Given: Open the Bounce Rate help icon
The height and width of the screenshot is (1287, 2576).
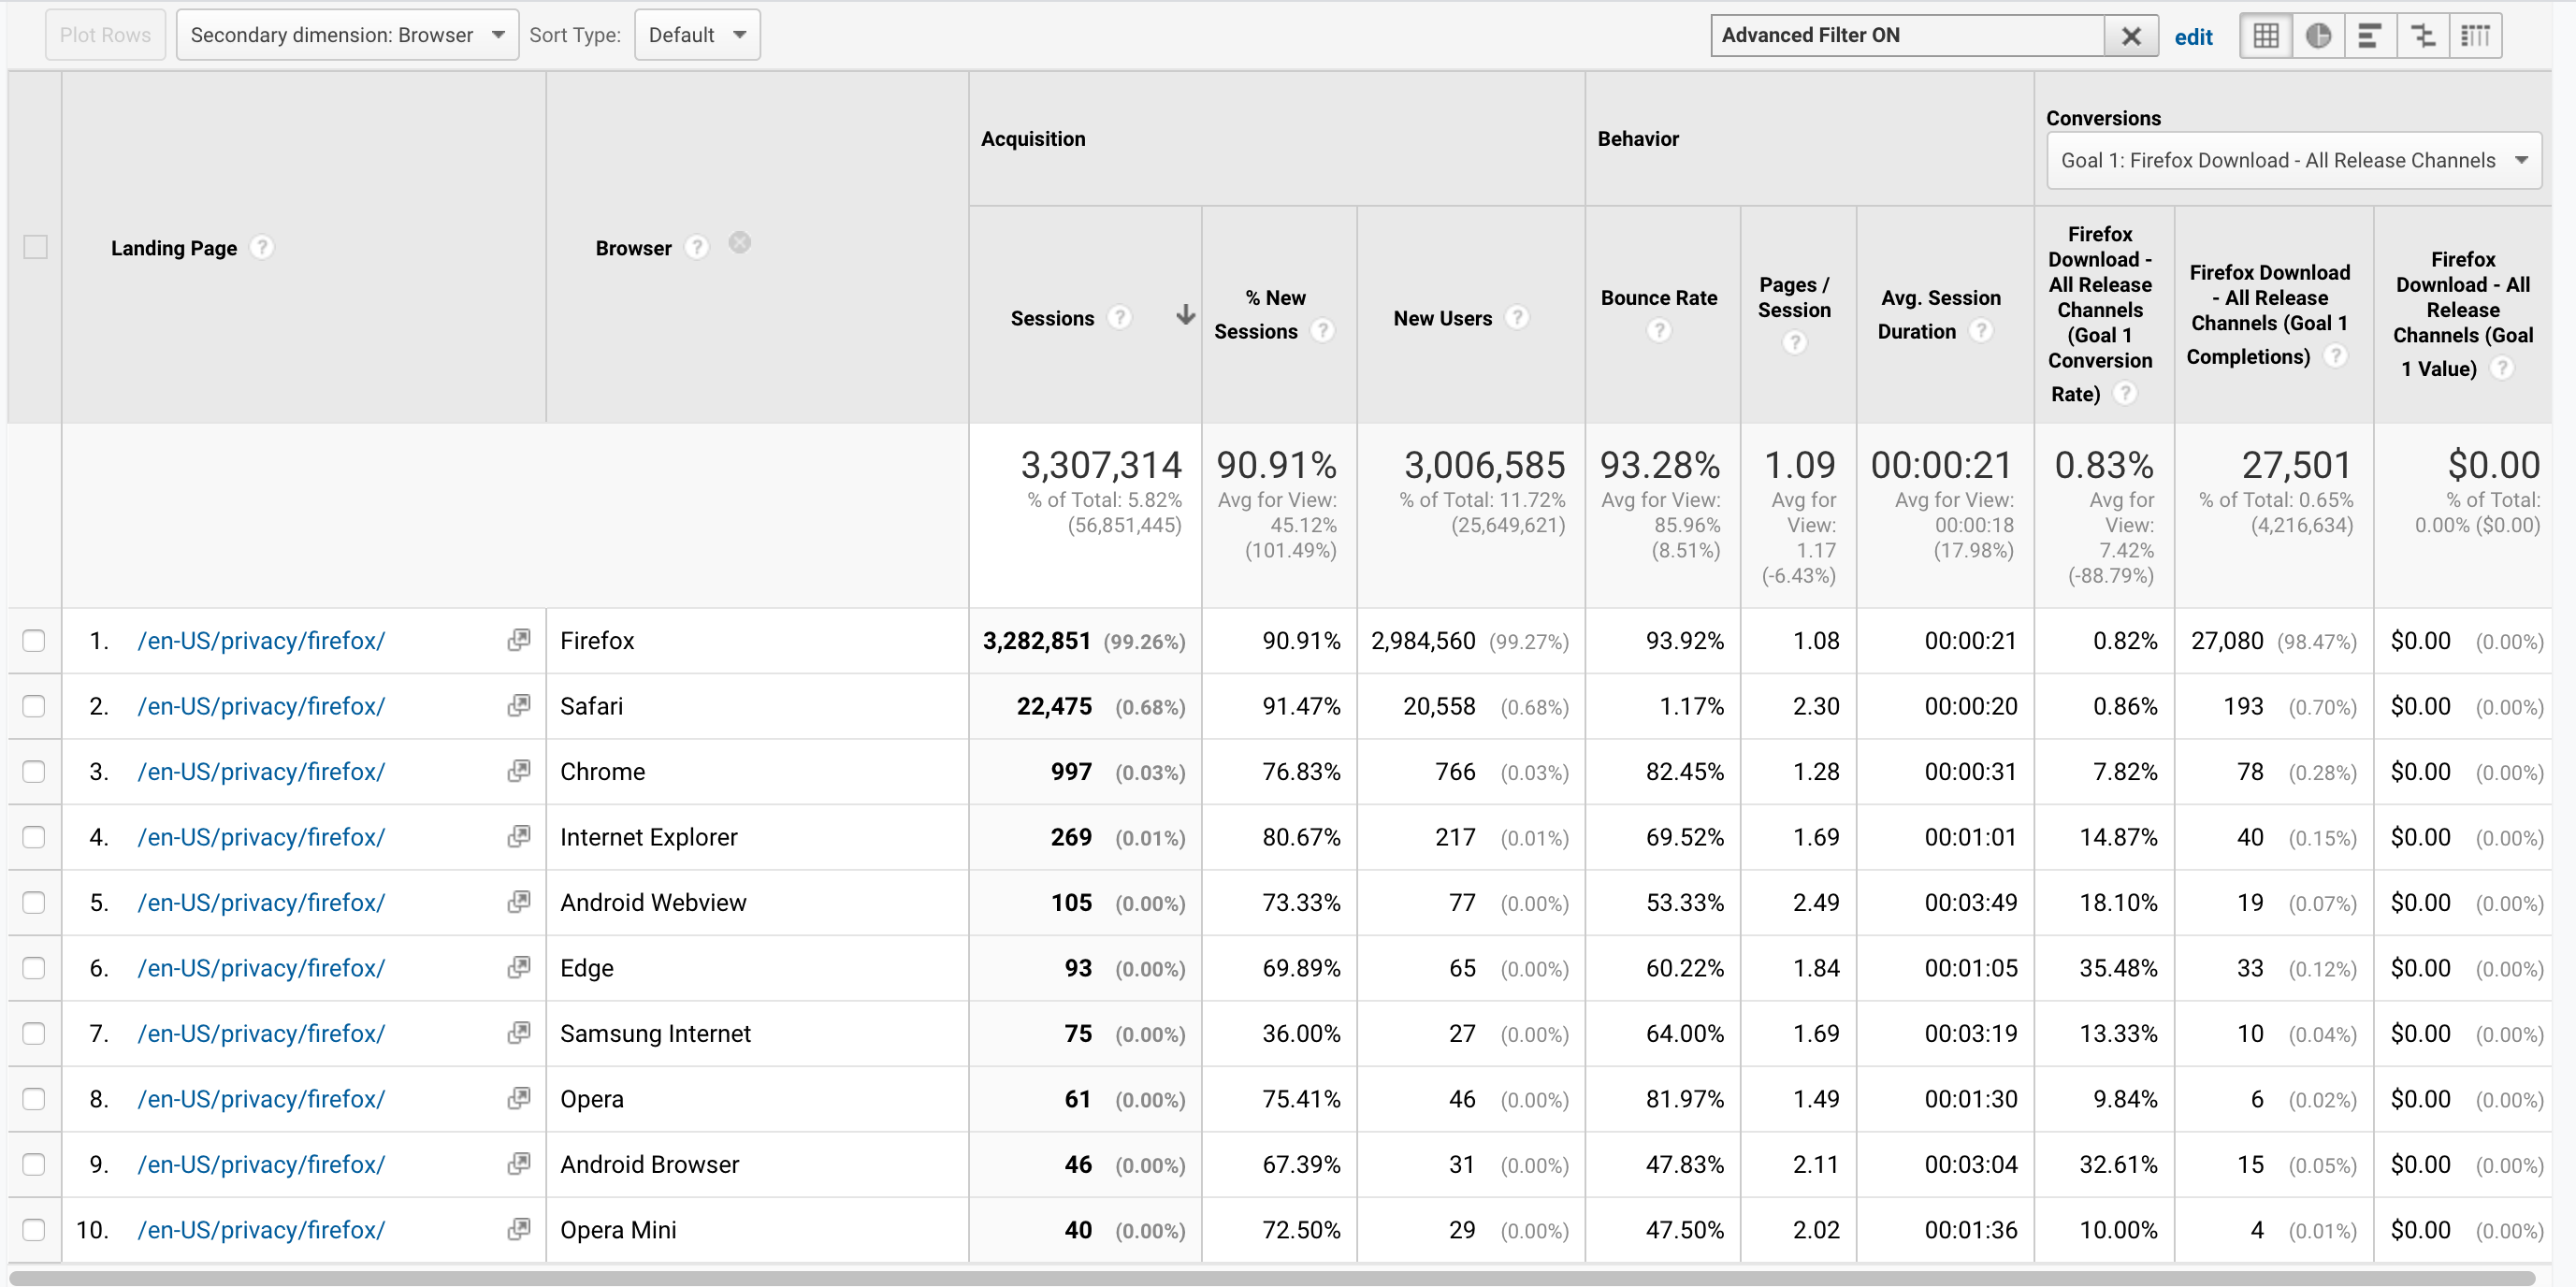Looking at the screenshot, I should [x=1659, y=331].
